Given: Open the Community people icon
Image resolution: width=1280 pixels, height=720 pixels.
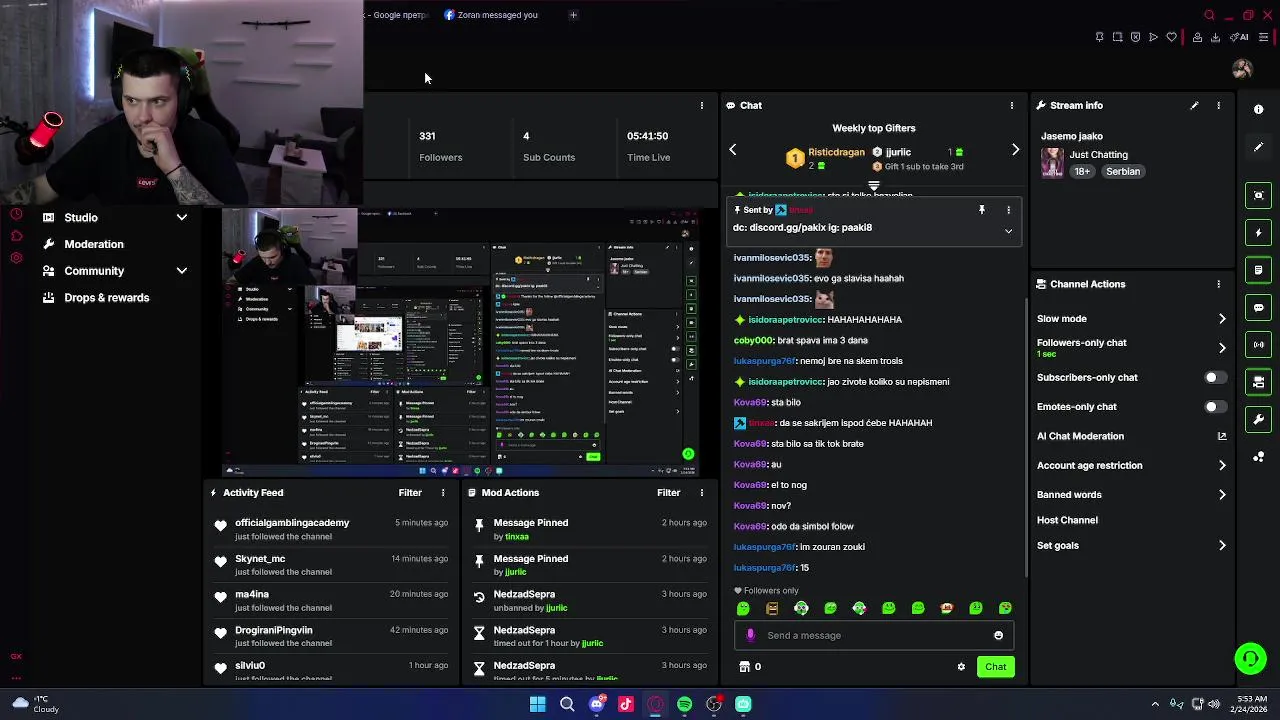Looking at the screenshot, I should [x=49, y=271].
